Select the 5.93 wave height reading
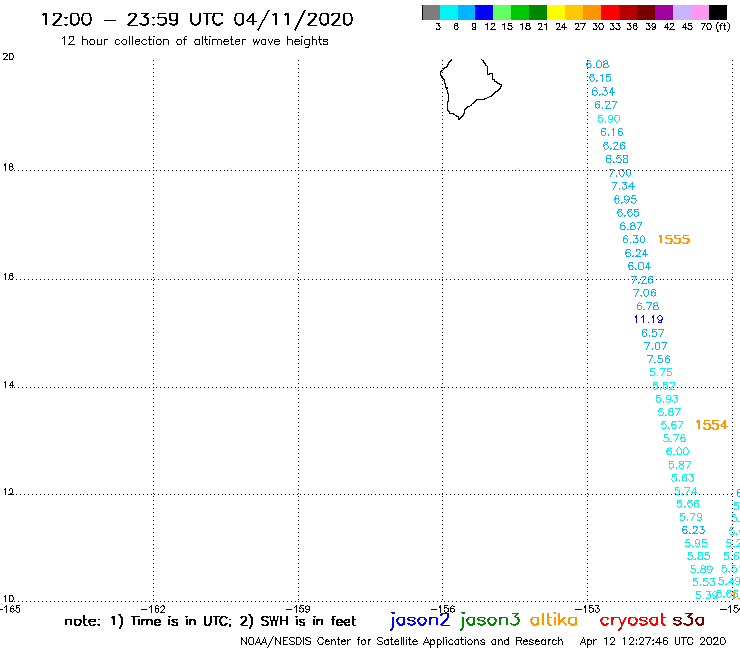This screenshot has height=650, width=740. [x=667, y=399]
